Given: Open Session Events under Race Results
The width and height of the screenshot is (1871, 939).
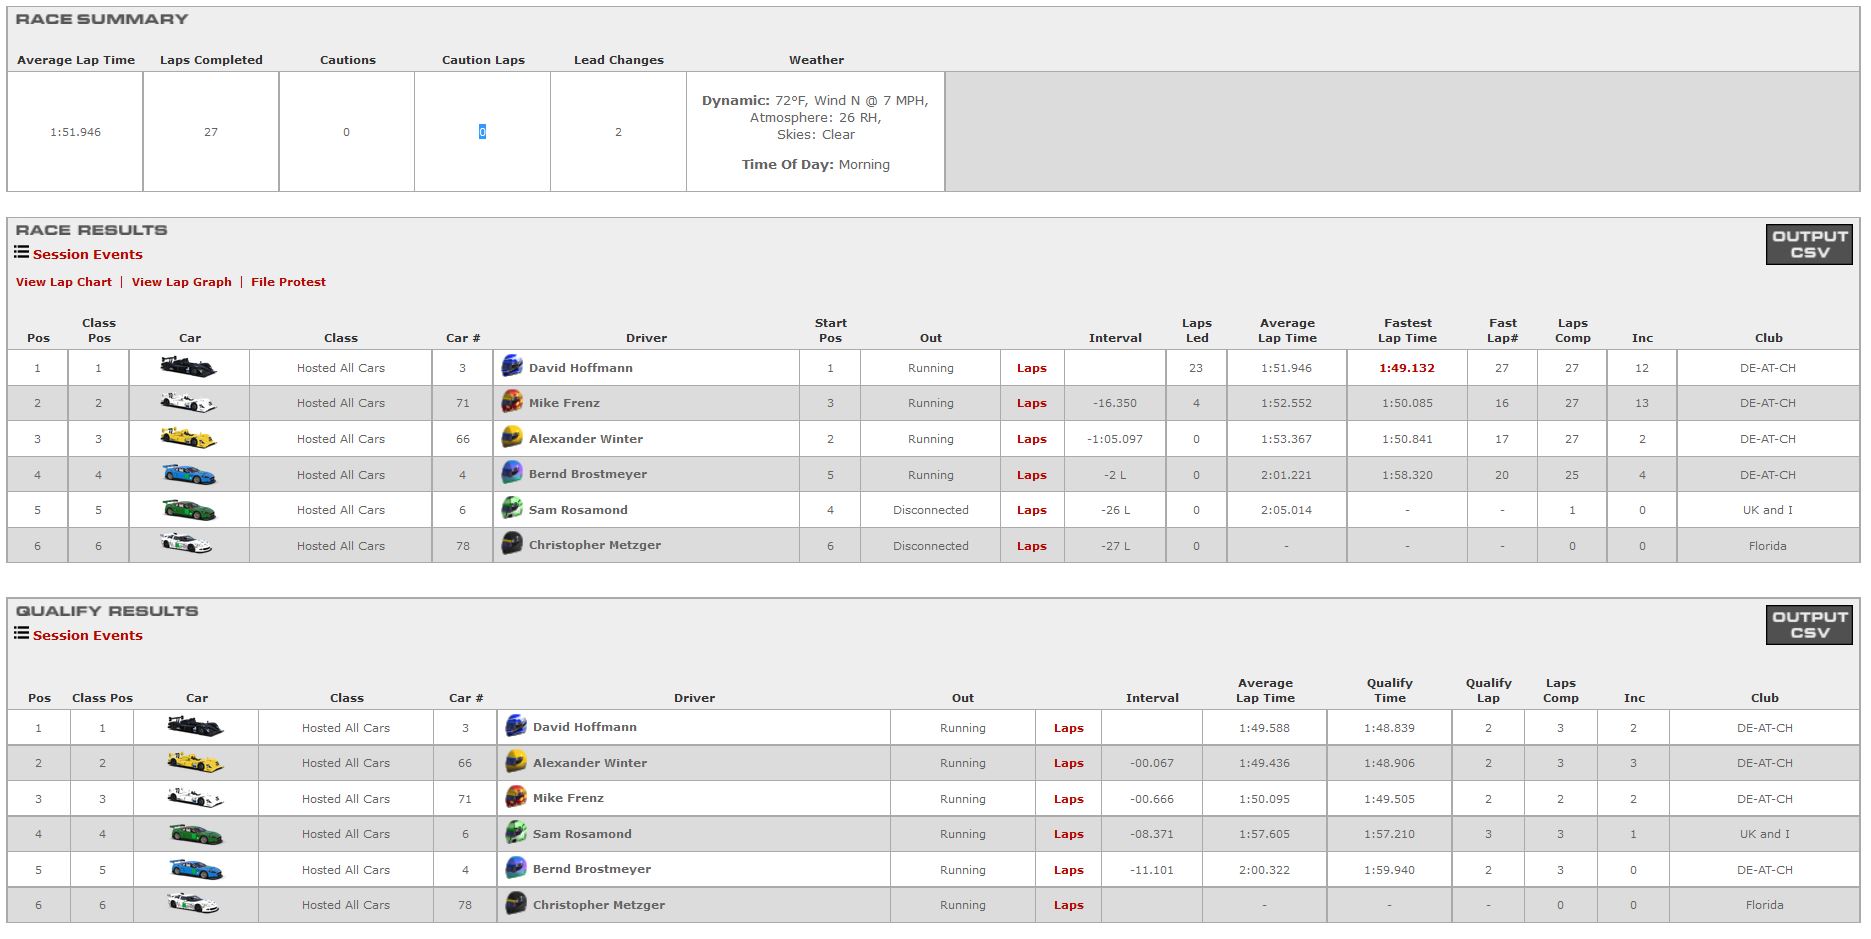Looking at the screenshot, I should point(87,255).
